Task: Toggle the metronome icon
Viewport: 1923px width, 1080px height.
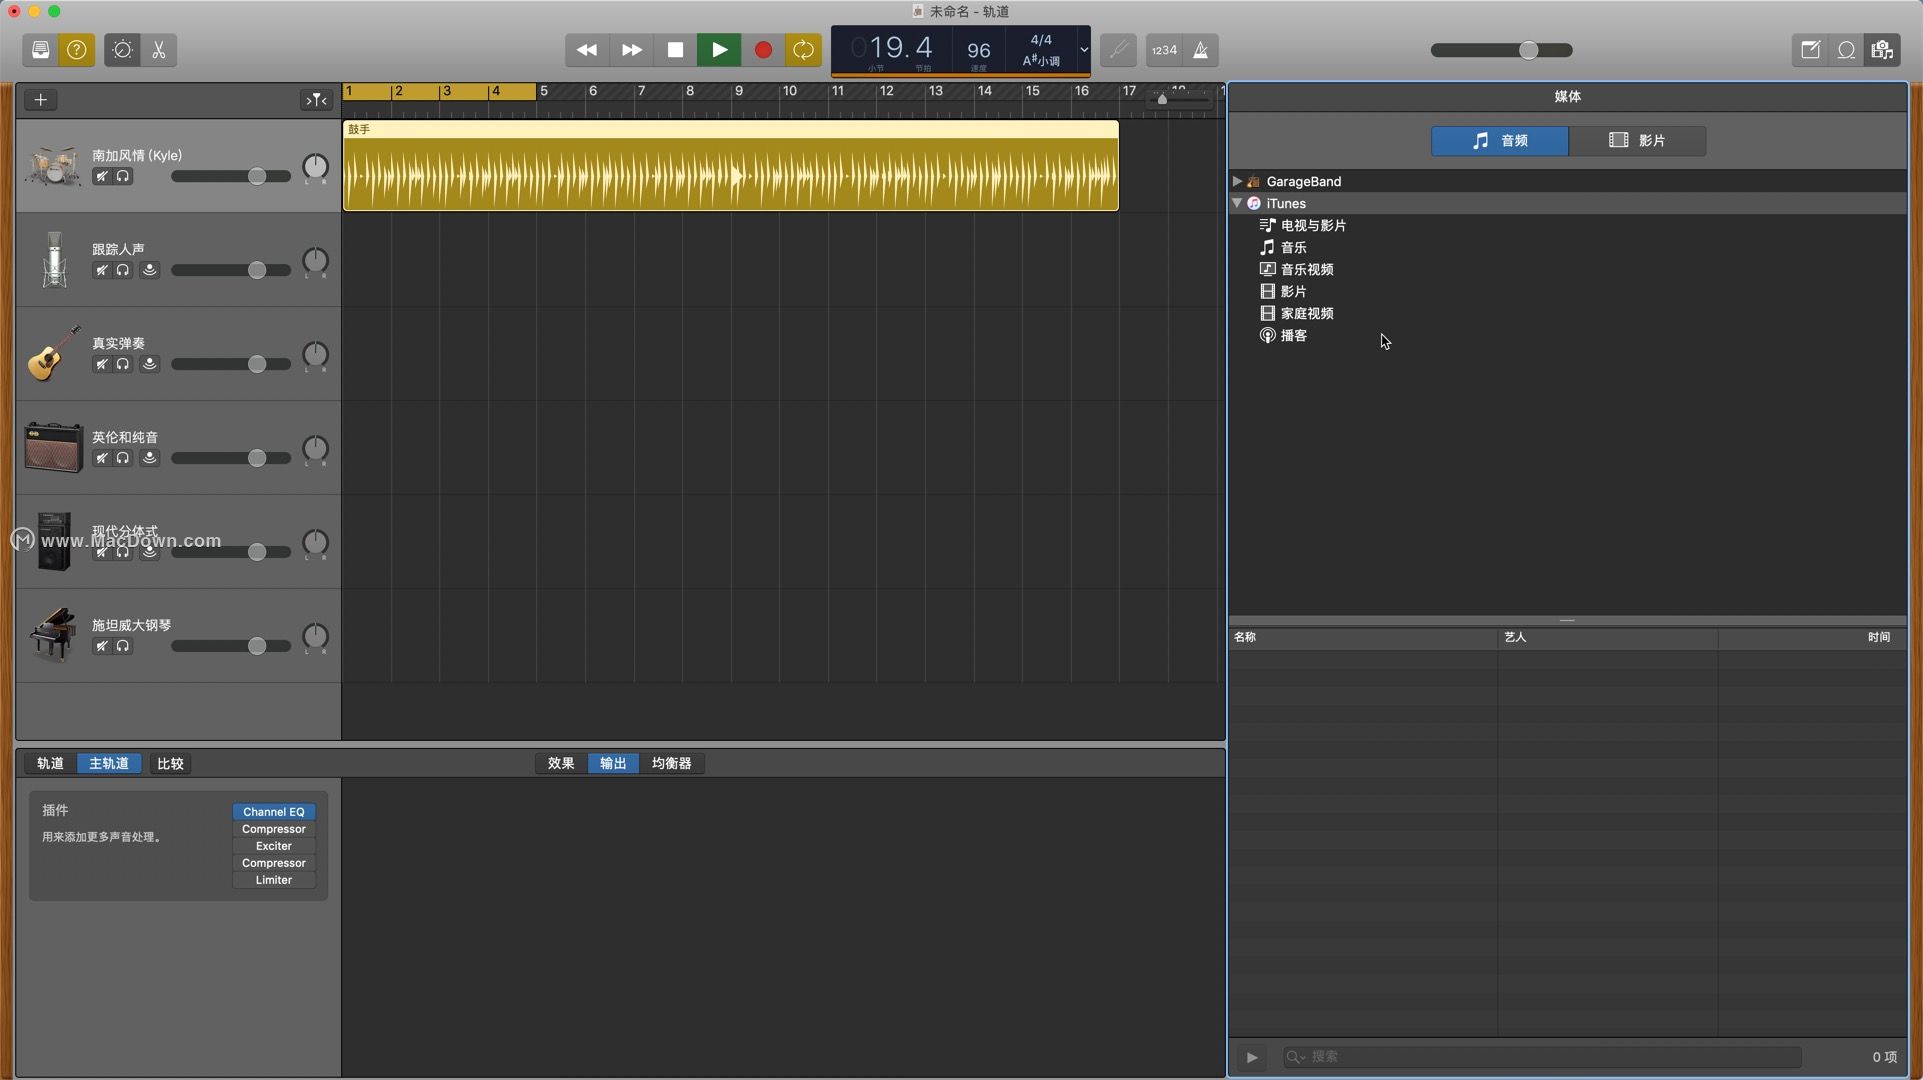Action: pyautogui.click(x=1201, y=50)
